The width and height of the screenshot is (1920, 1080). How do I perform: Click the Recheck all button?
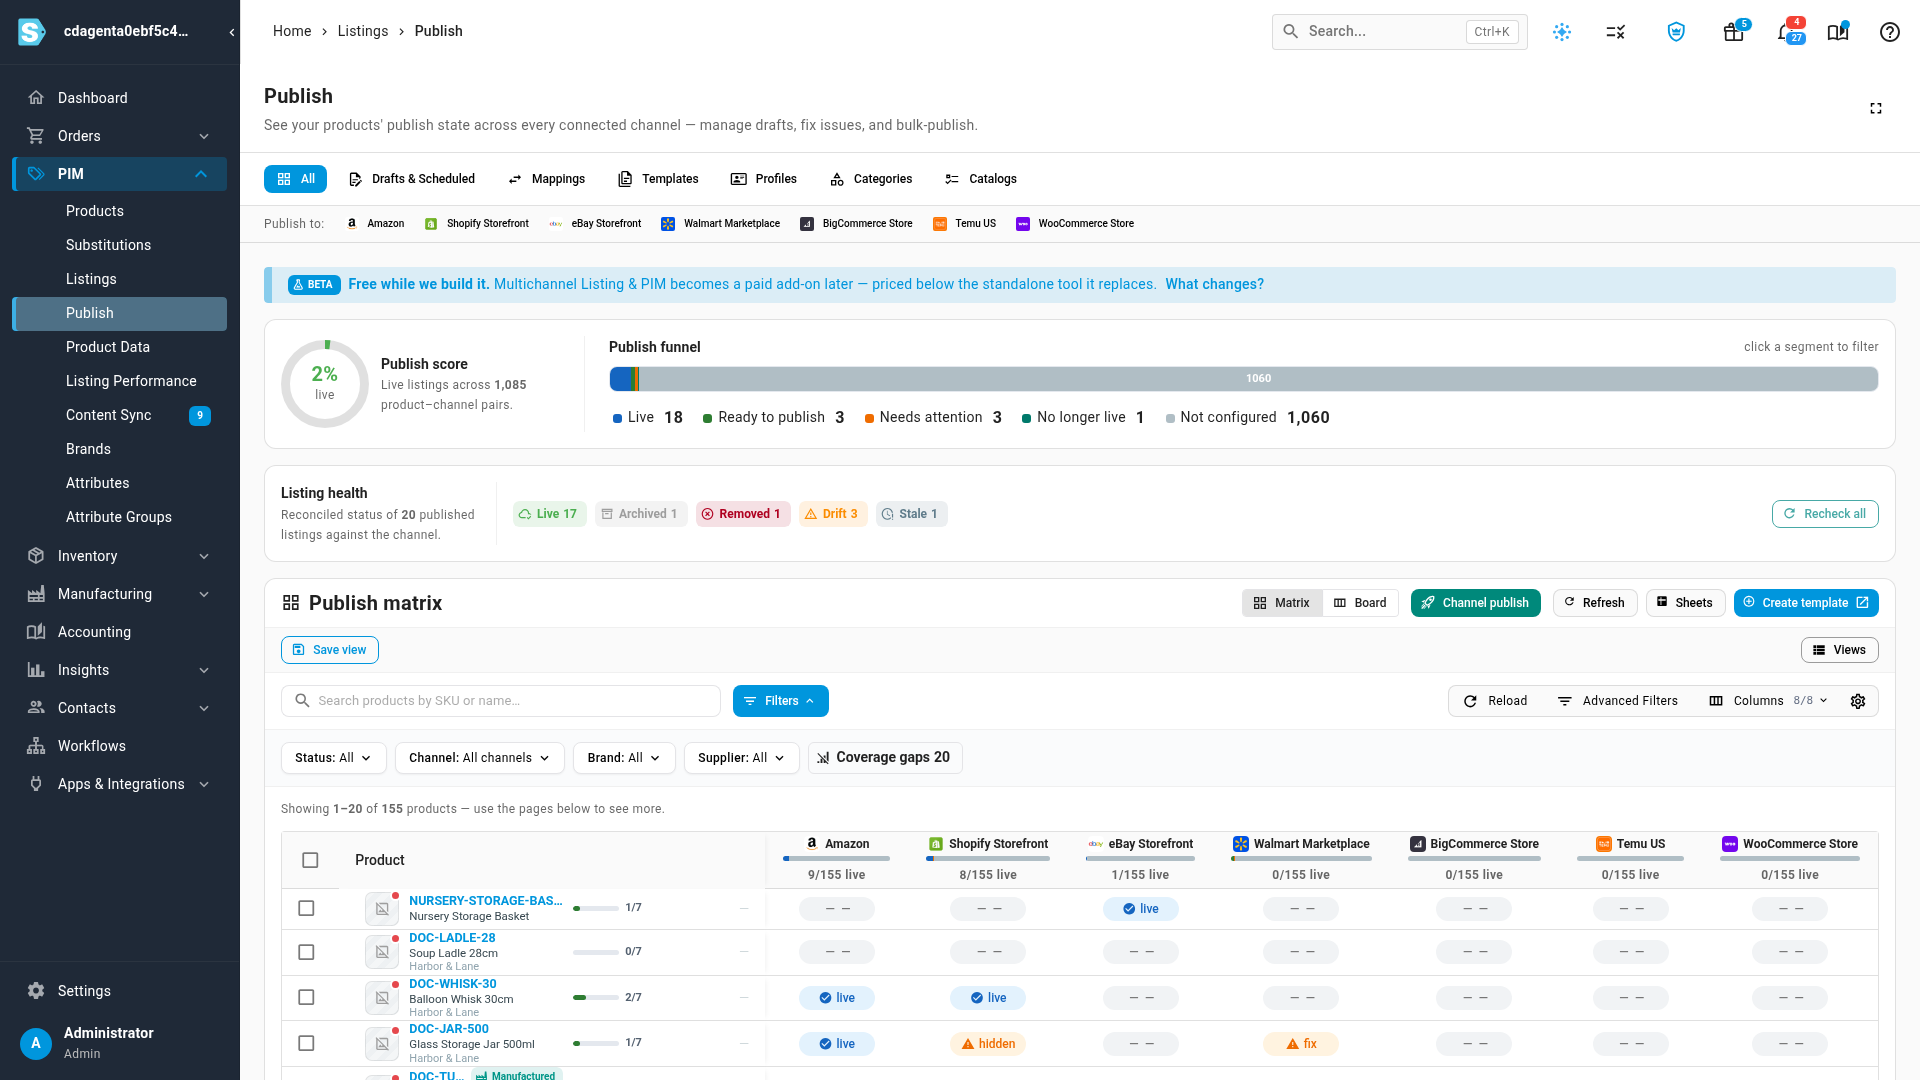1825,514
